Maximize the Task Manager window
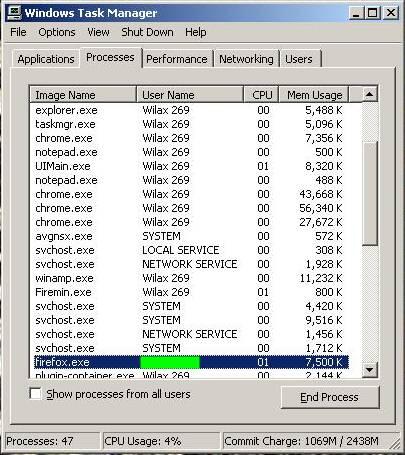 click(x=372, y=13)
